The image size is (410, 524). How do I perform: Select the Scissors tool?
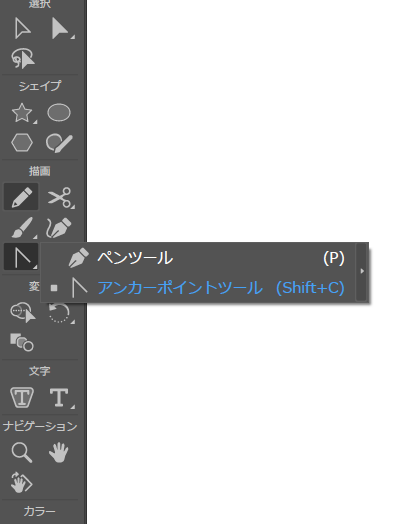point(60,197)
